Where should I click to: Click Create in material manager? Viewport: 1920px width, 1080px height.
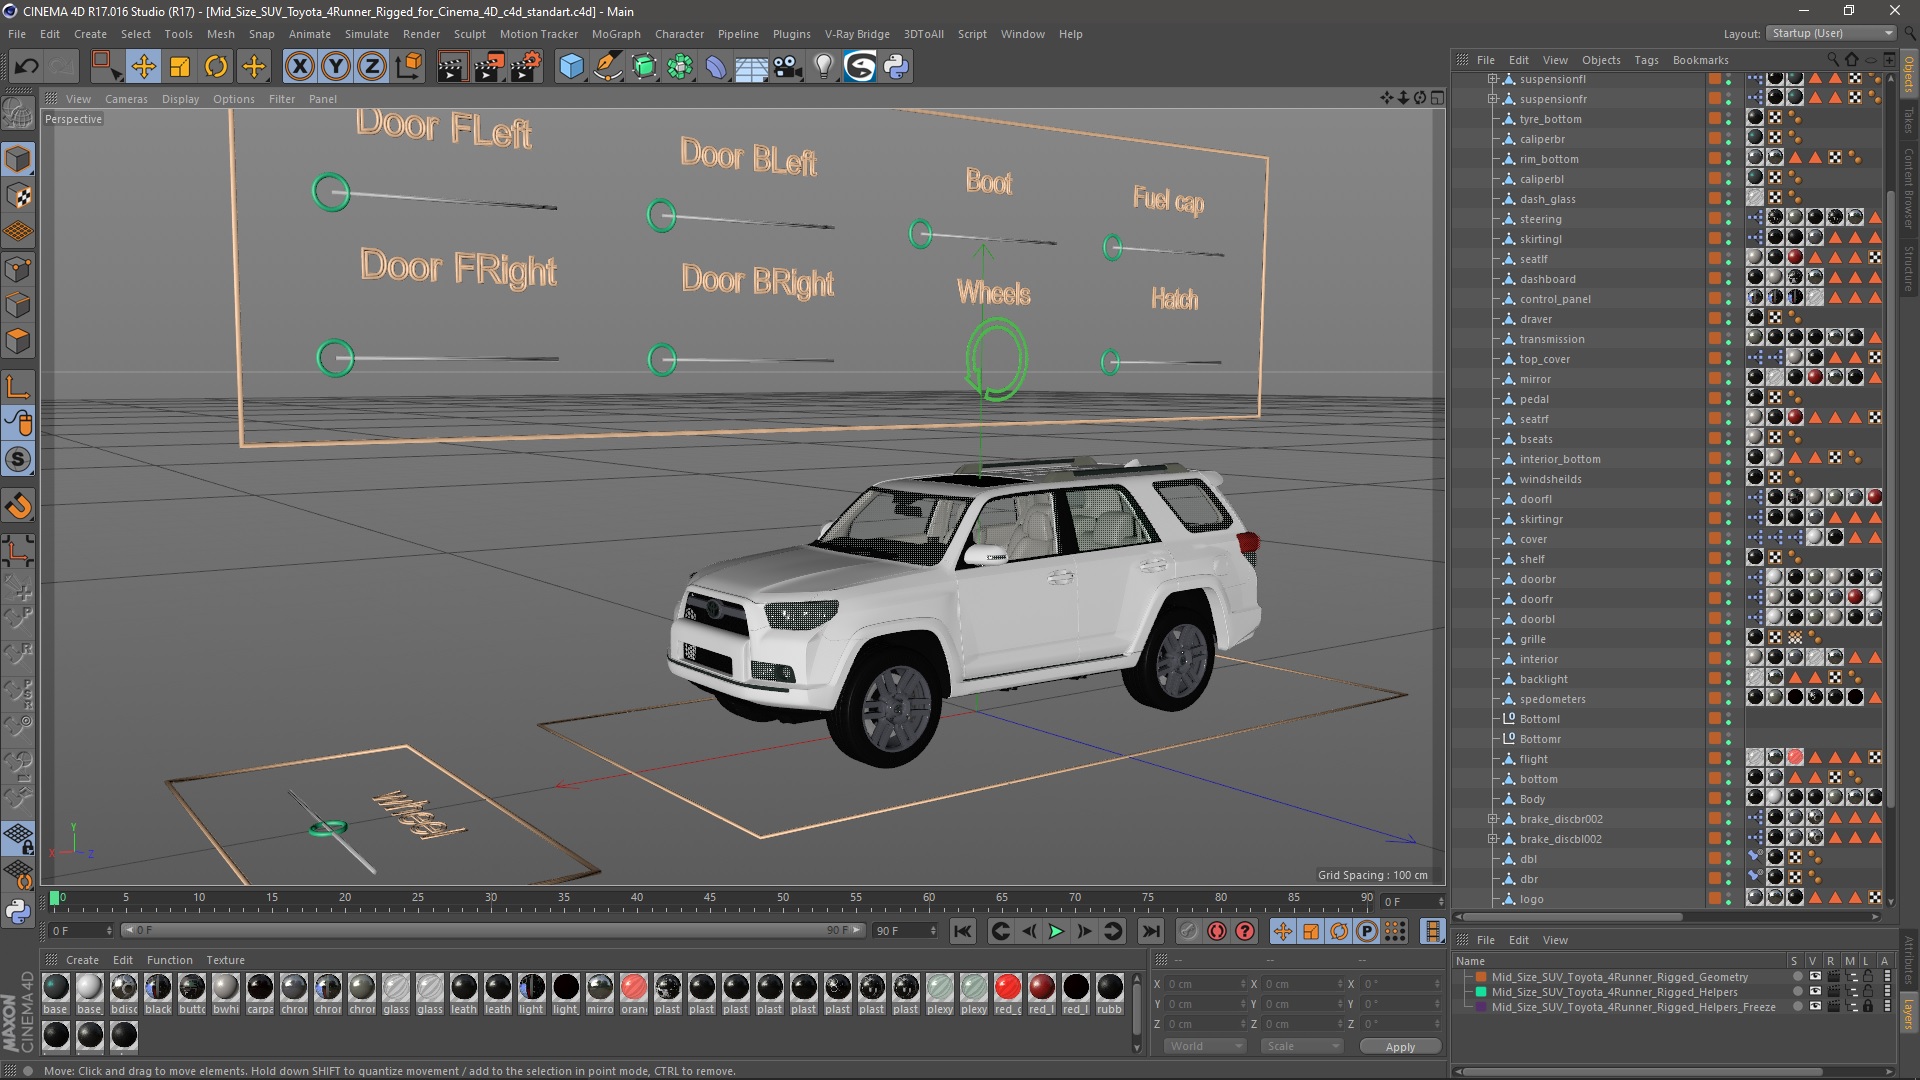pyautogui.click(x=82, y=960)
